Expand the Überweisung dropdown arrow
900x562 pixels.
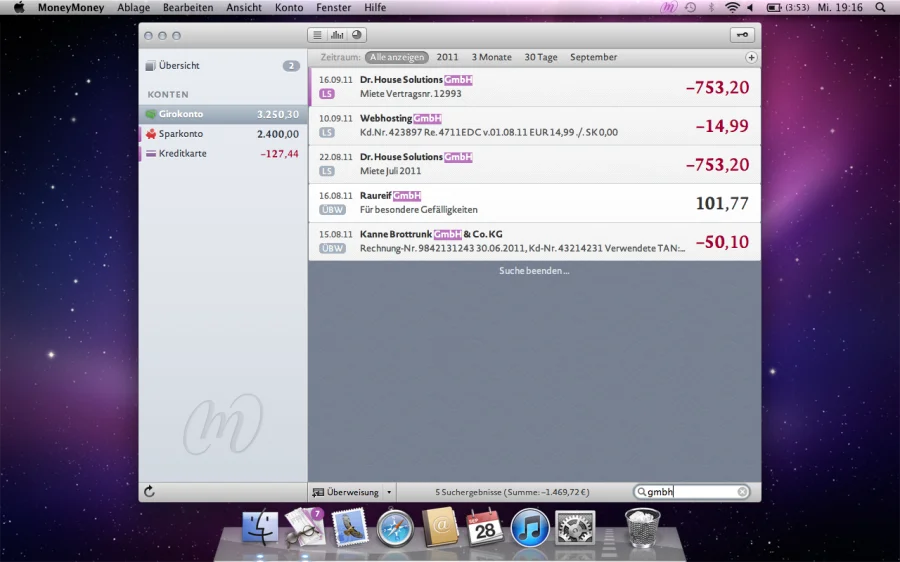tap(390, 492)
